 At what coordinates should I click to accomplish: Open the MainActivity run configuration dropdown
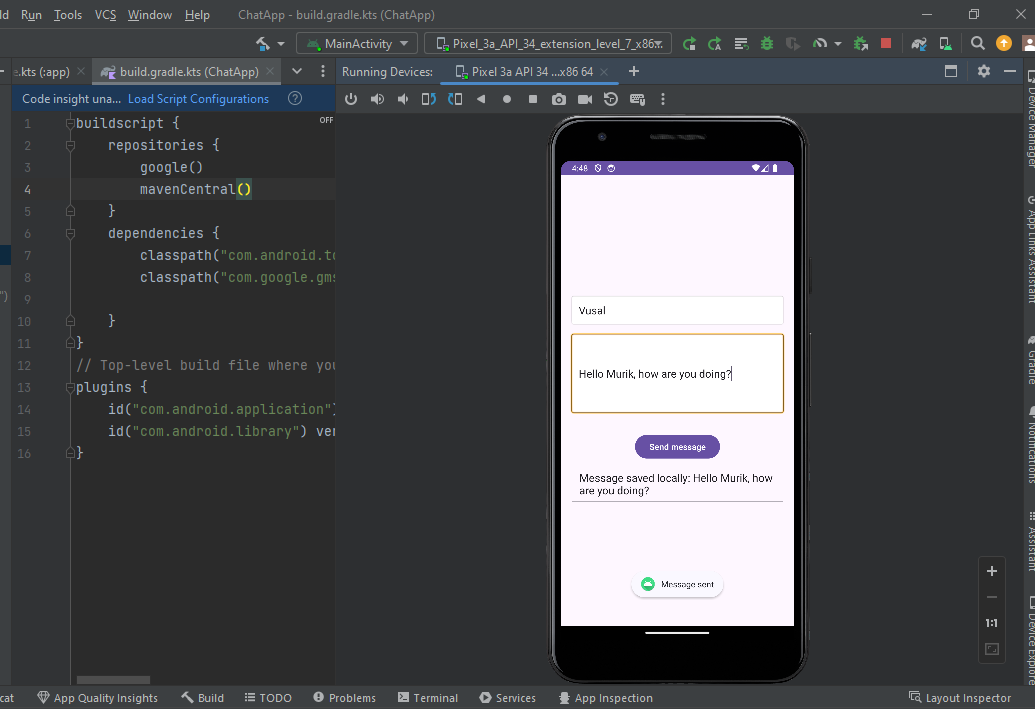357,44
